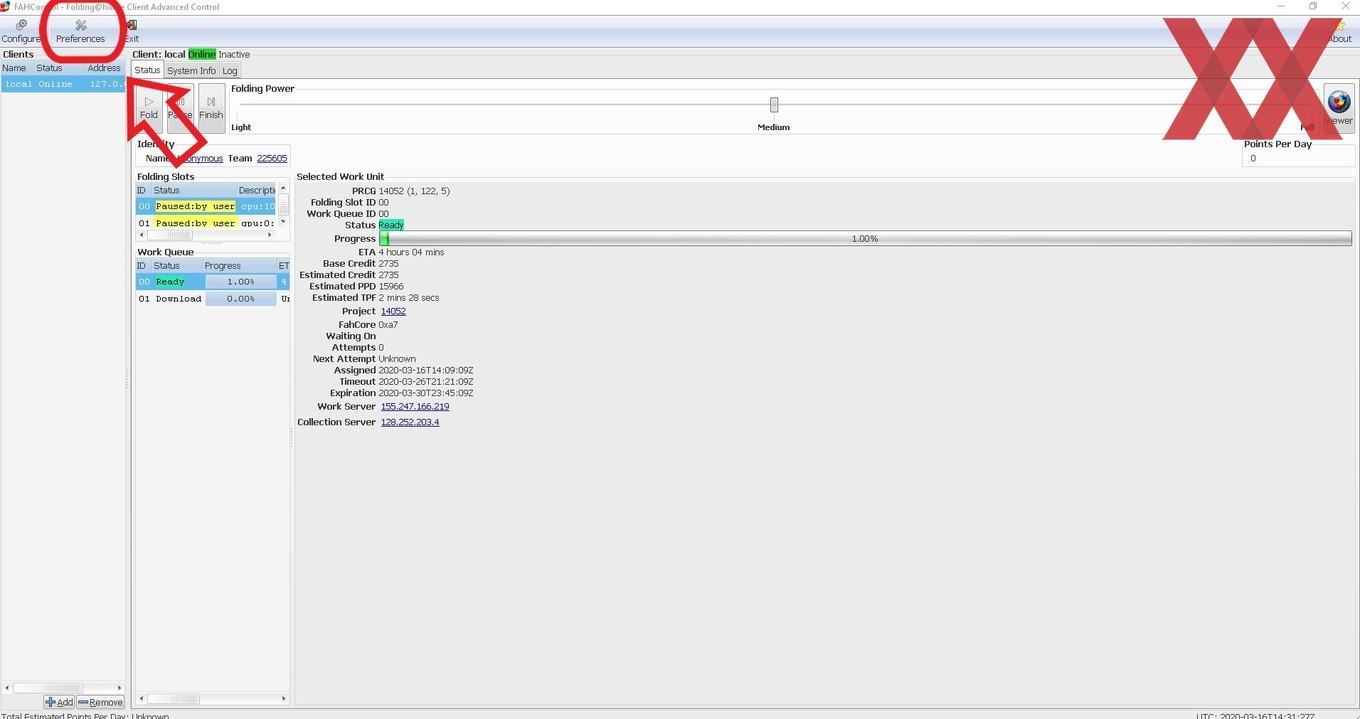The image size is (1360, 719).
Task: Select work queue 00 Ready row
Action: pyautogui.click(x=212, y=282)
